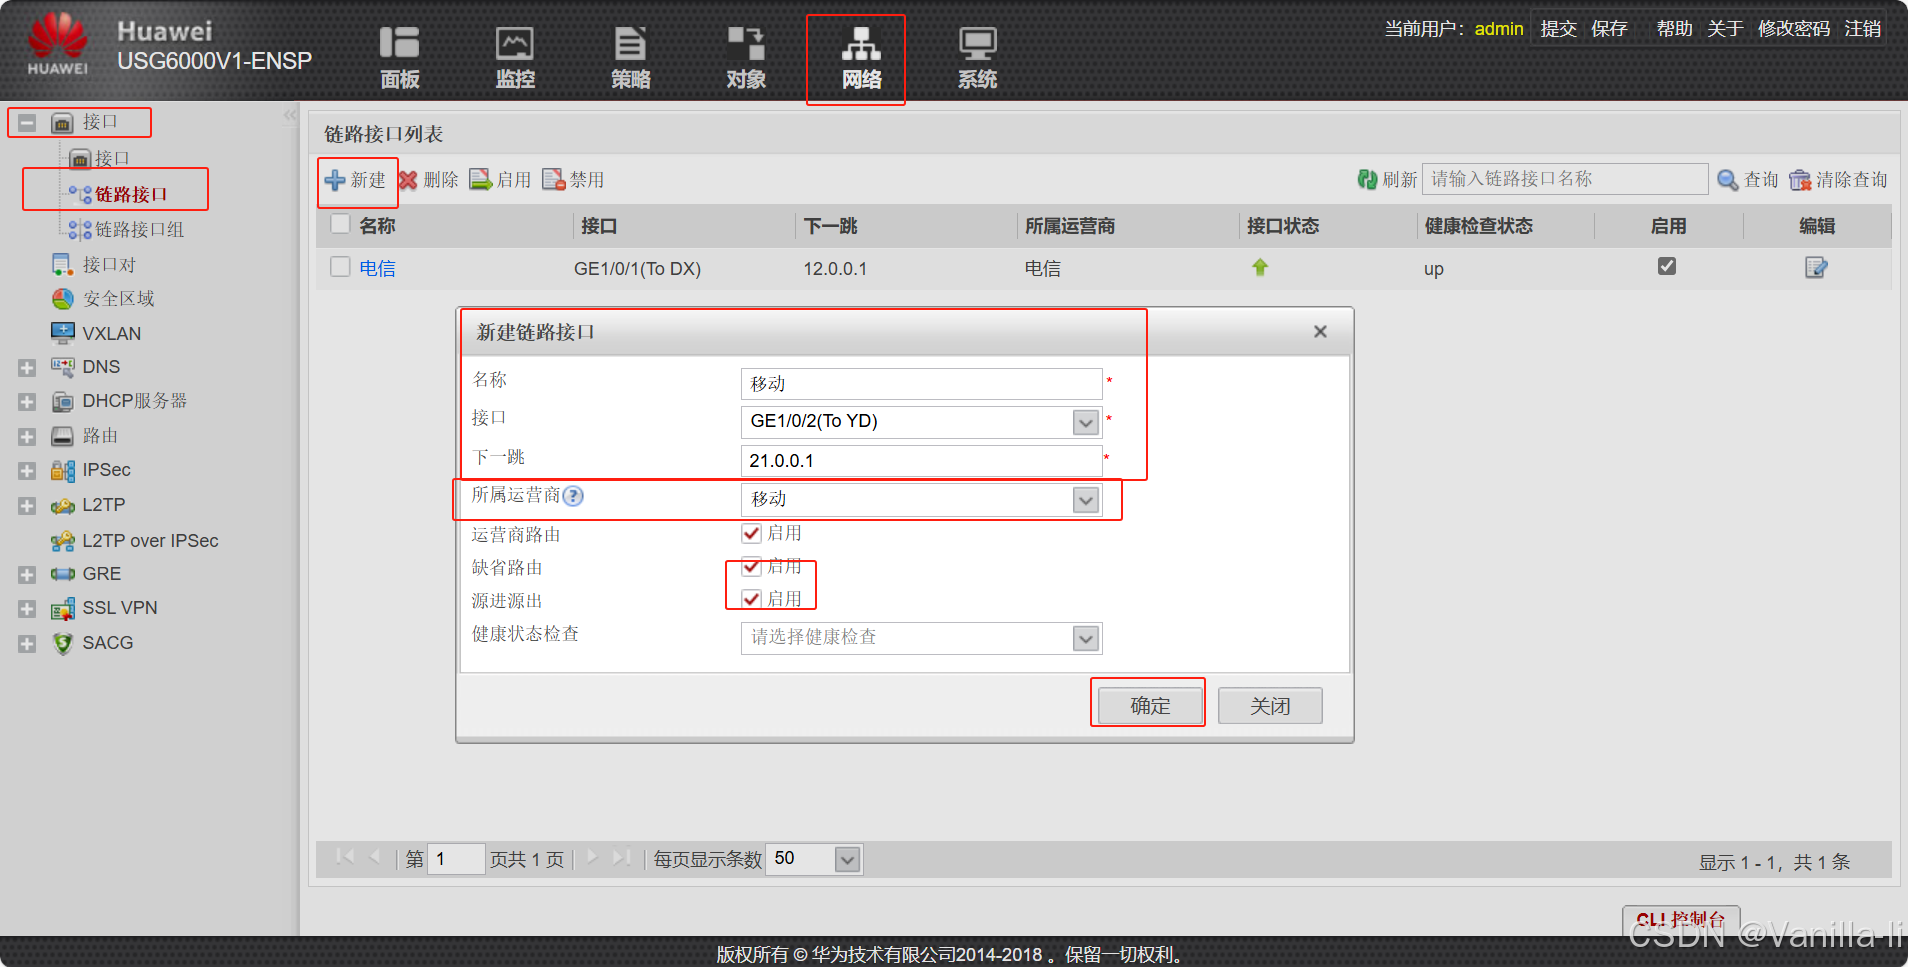This screenshot has width=1908, height=967.
Task: Click 启用 enable in the toolbar
Action: pyautogui.click(x=500, y=180)
